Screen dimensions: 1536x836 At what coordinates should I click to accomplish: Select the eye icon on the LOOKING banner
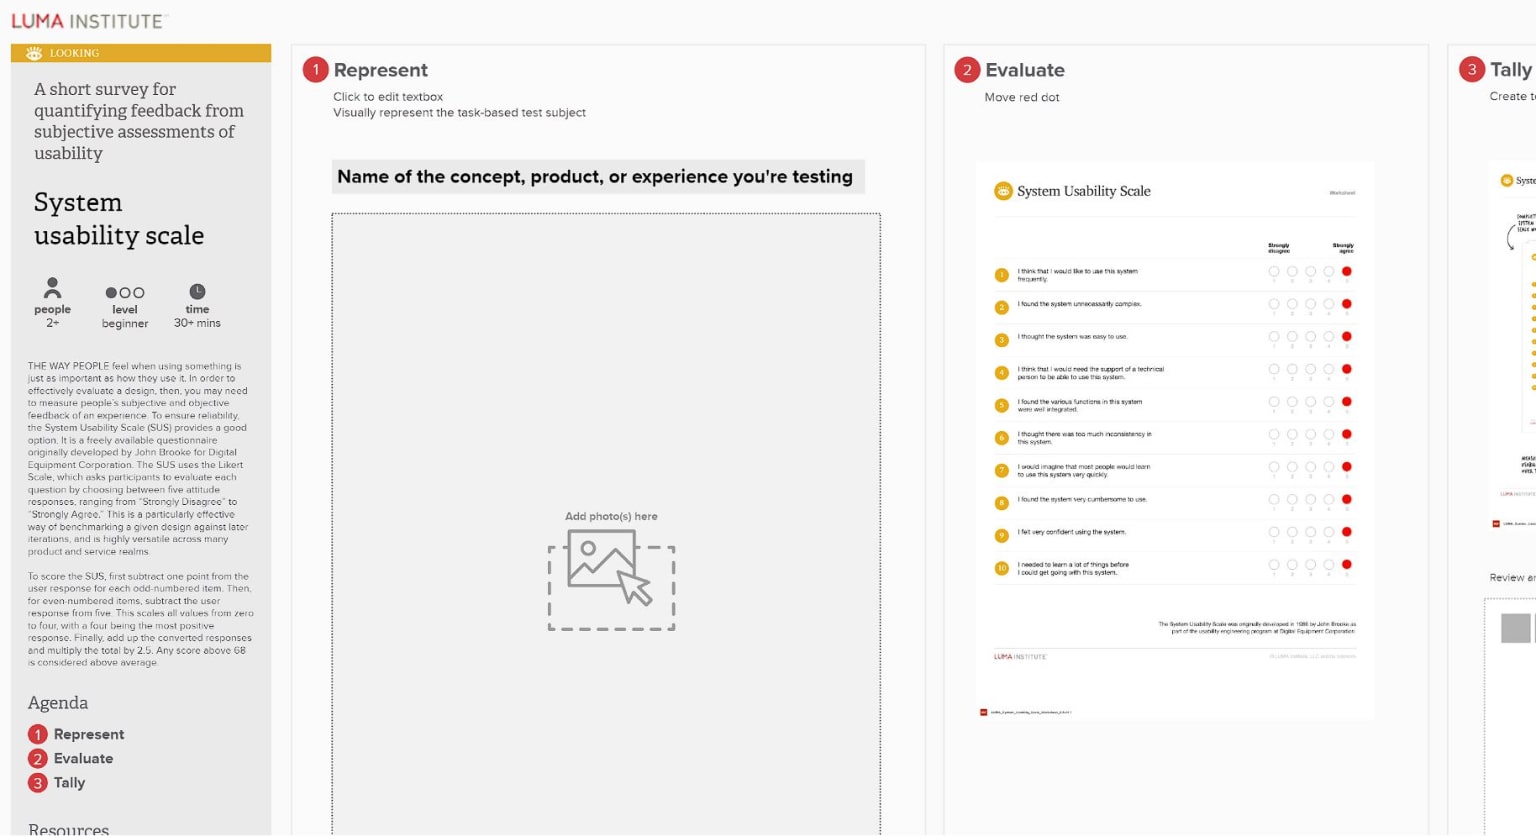click(x=35, y=52)
